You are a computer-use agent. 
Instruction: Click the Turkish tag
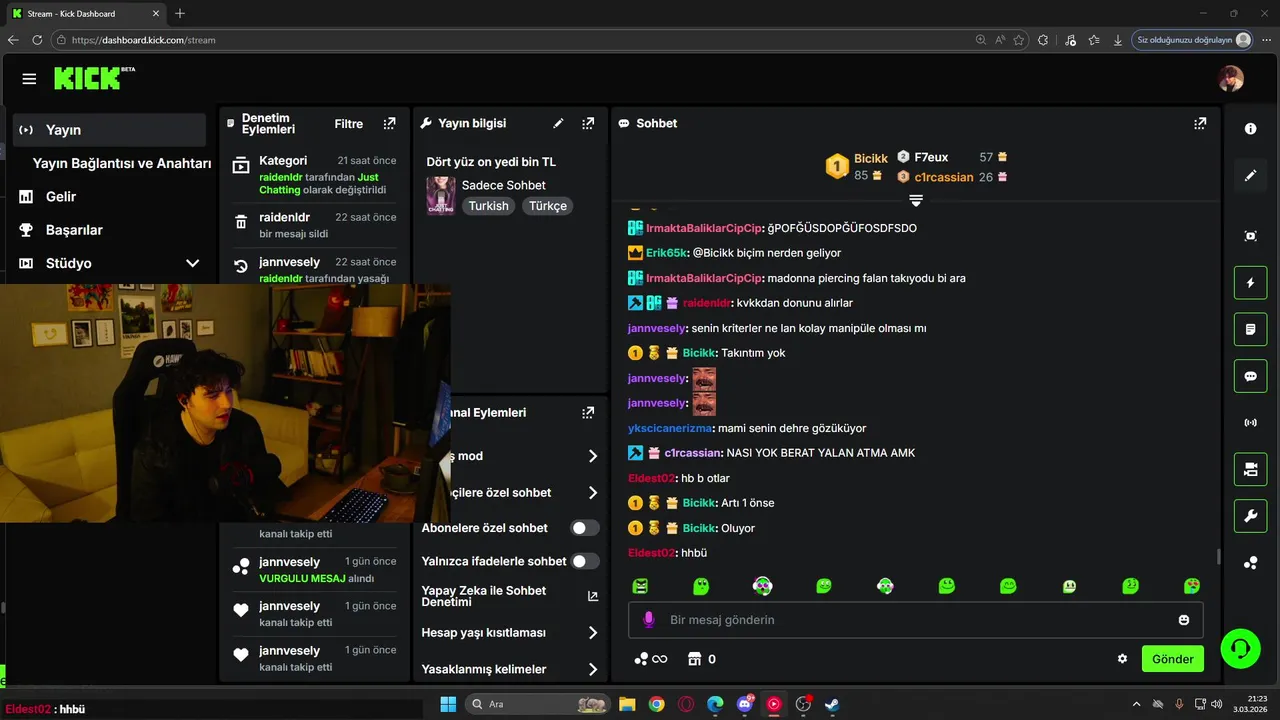coord(489,206)
